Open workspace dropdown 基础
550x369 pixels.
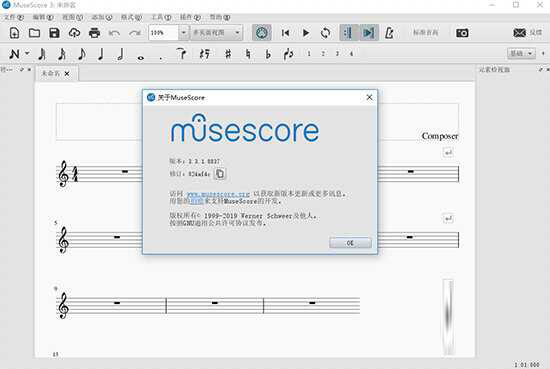(521, 54)
